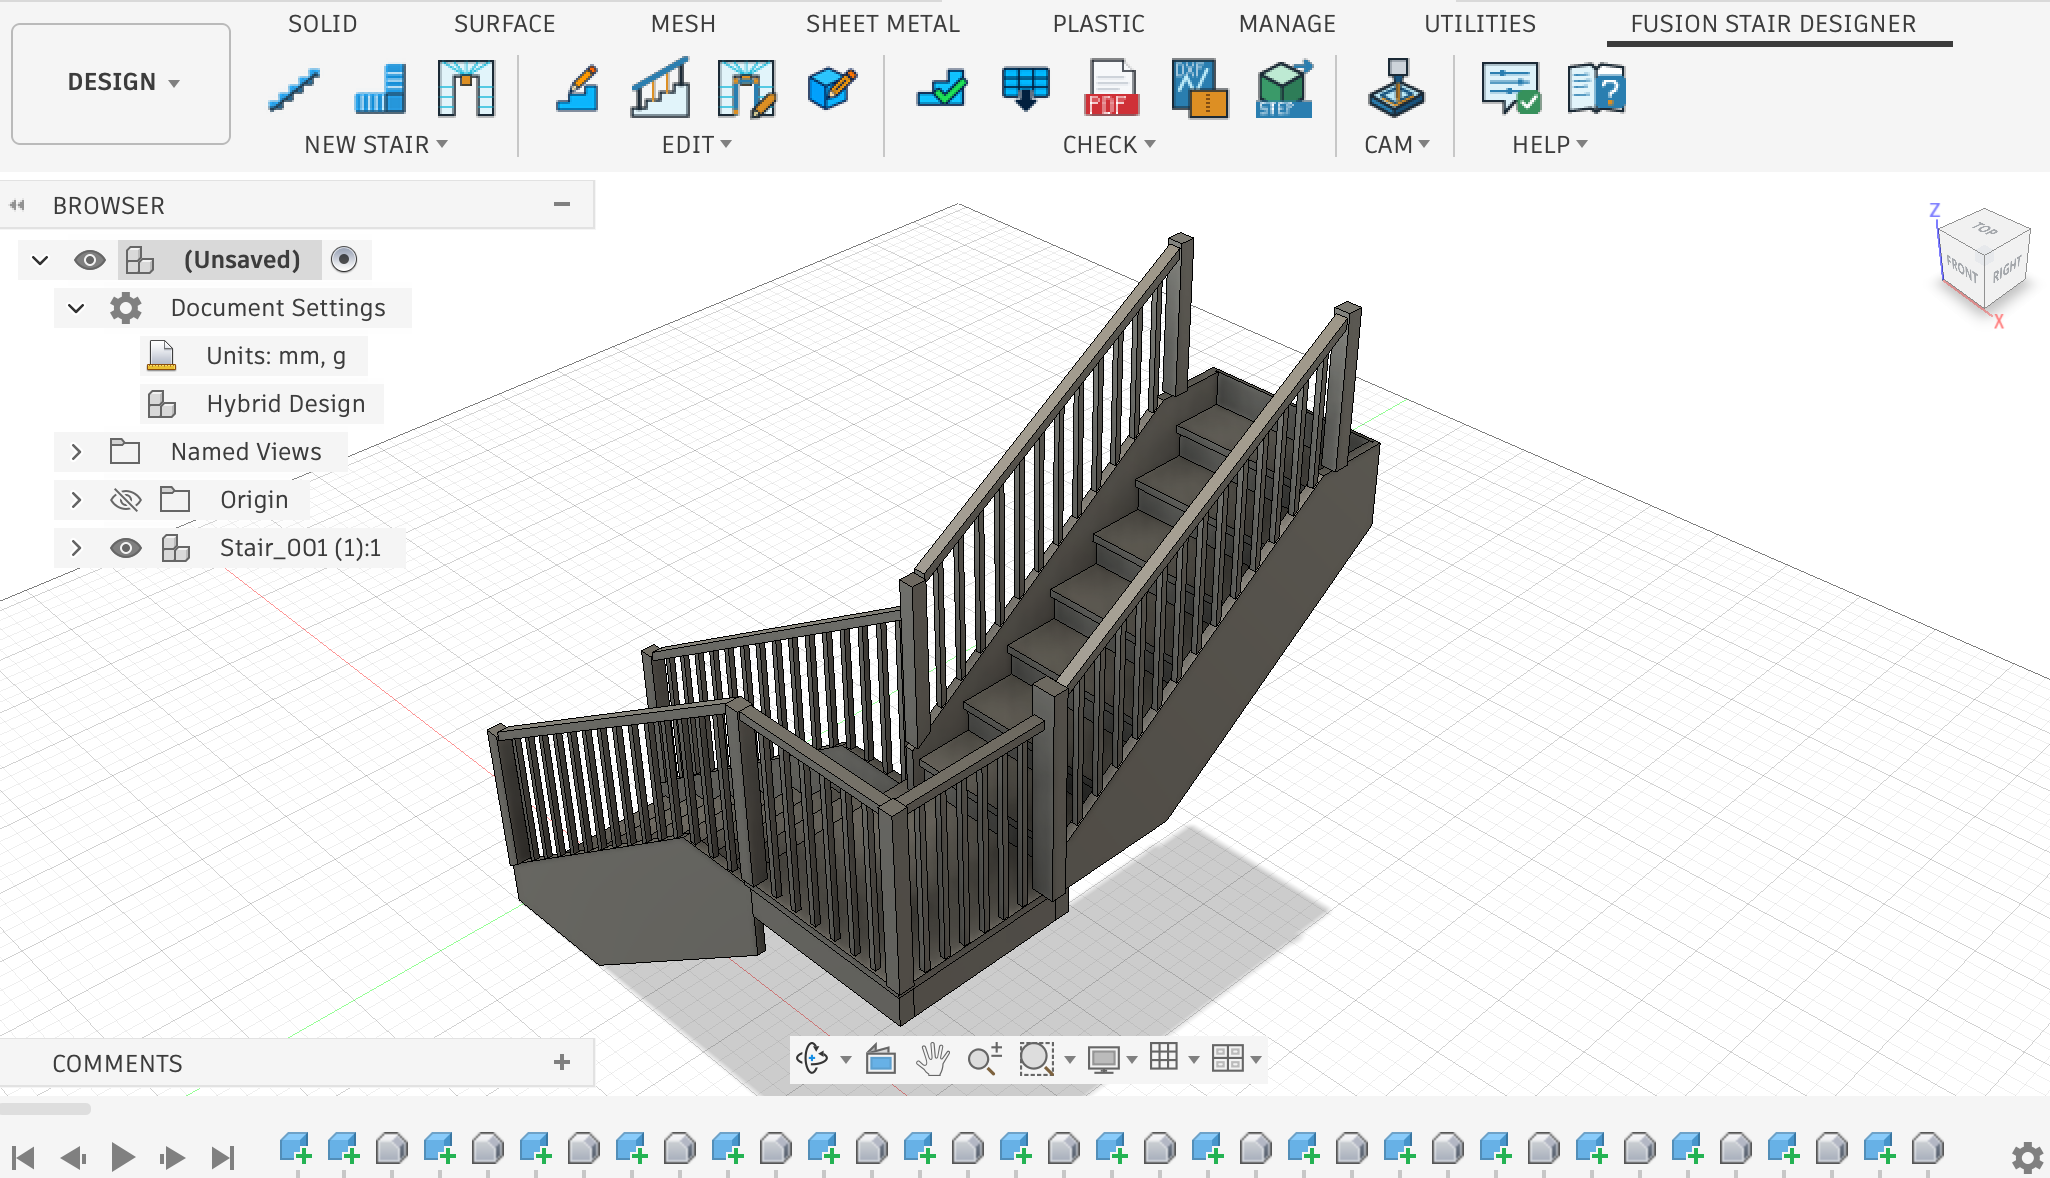Click the DXF export icon
The height and width of the screenshot is (1178, 2050).
click(x=1199, y=89)
